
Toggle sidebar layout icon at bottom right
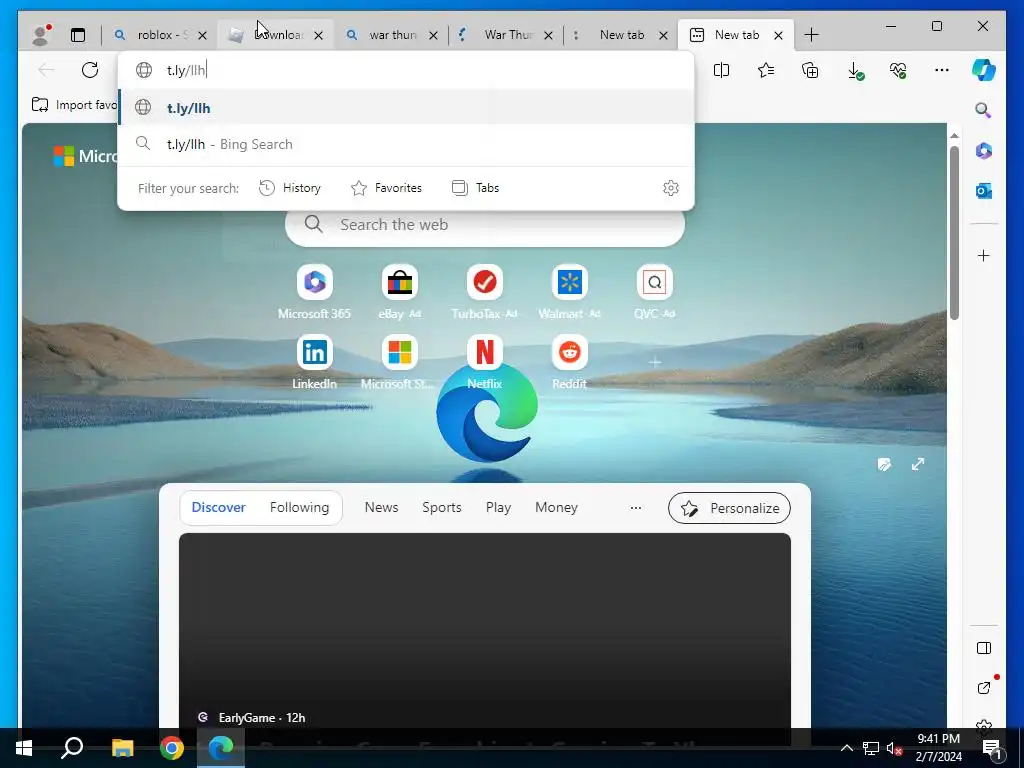[x=984, y=648]
